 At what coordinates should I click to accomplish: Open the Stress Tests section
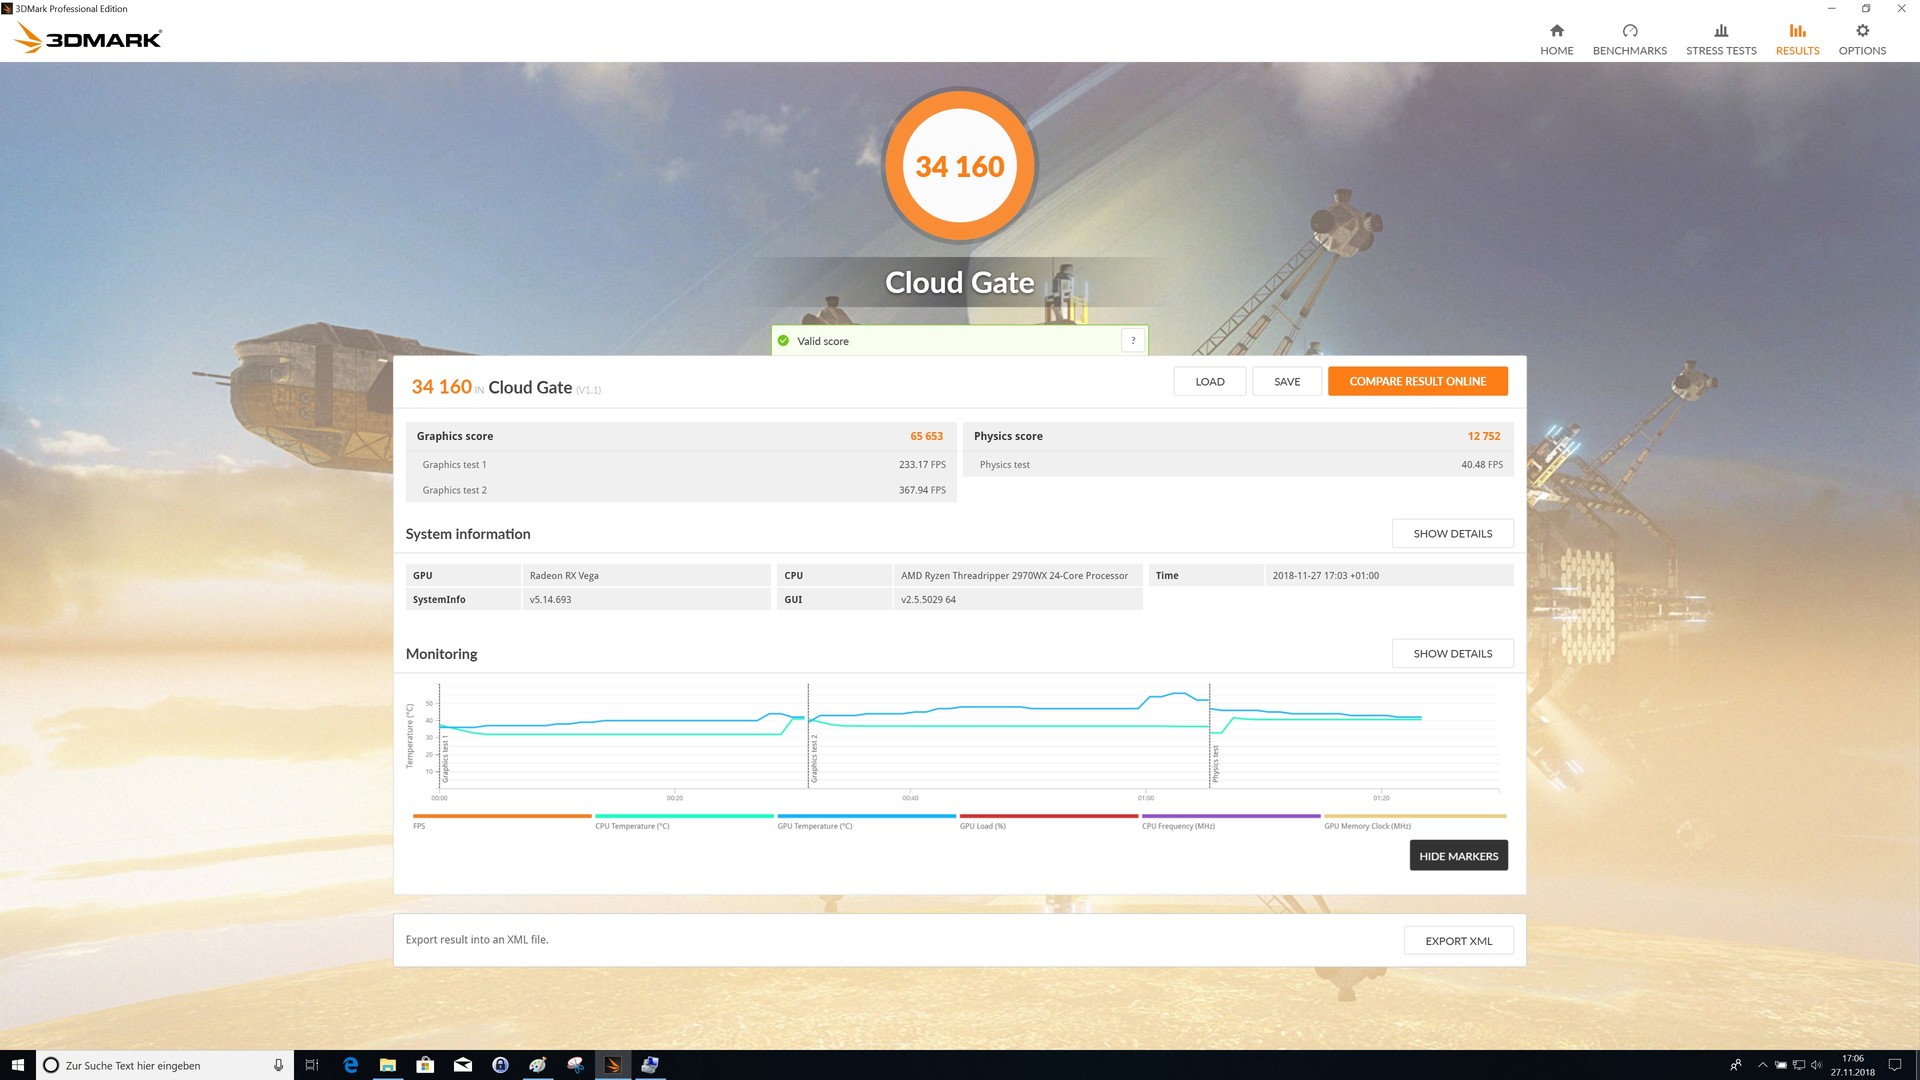coord(1720,39)
